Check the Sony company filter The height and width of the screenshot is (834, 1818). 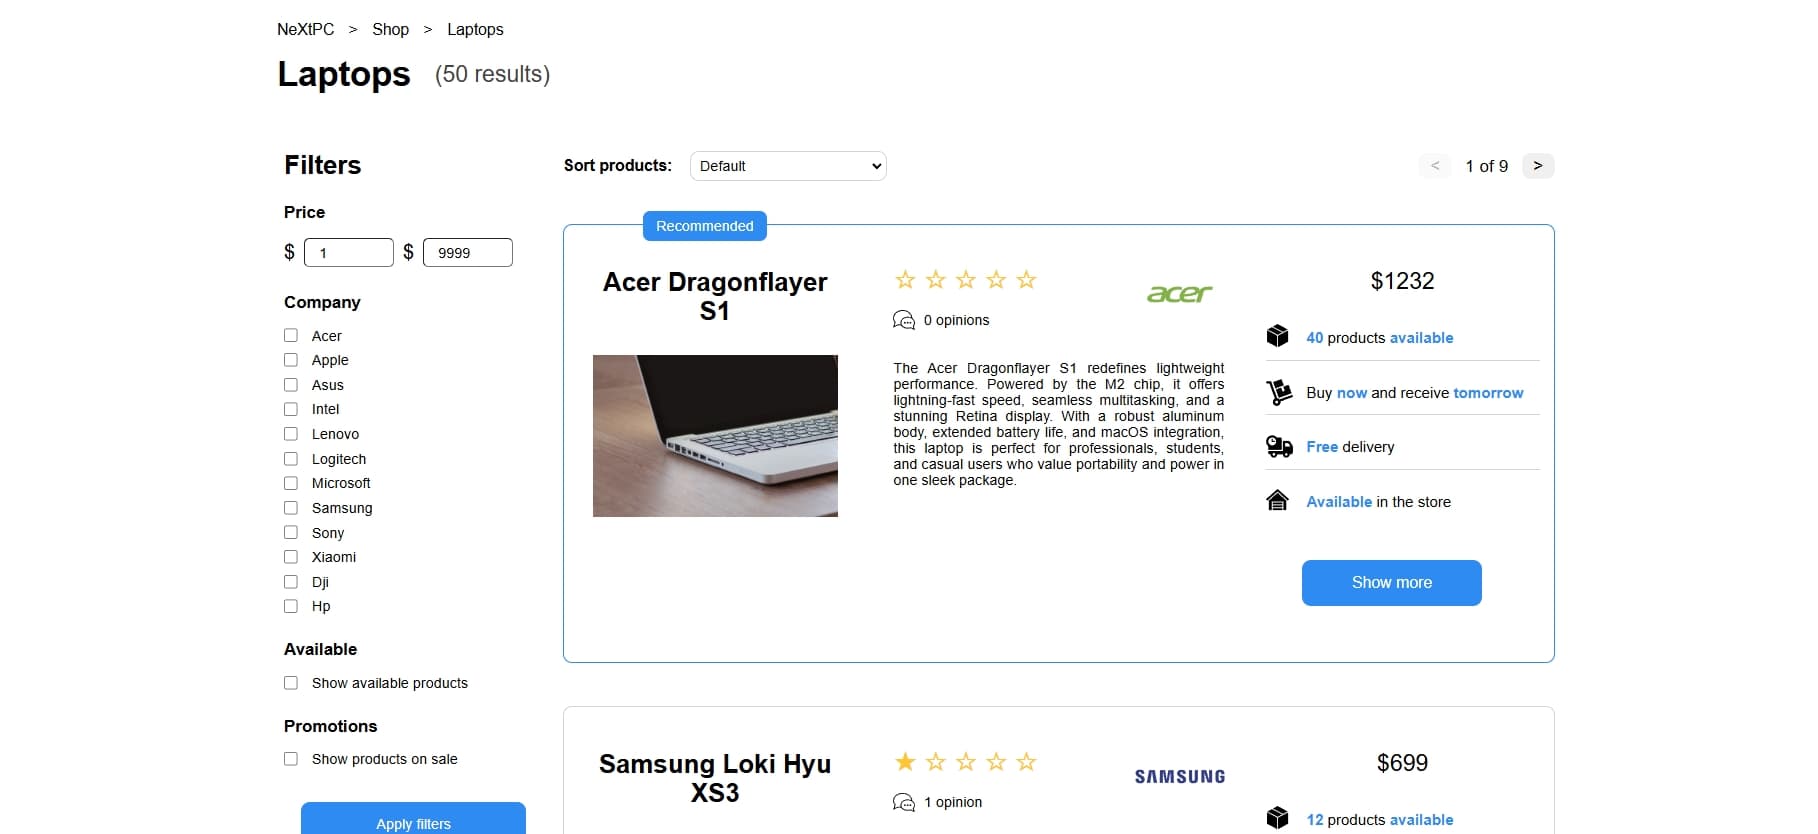click(x=291, y=532)
